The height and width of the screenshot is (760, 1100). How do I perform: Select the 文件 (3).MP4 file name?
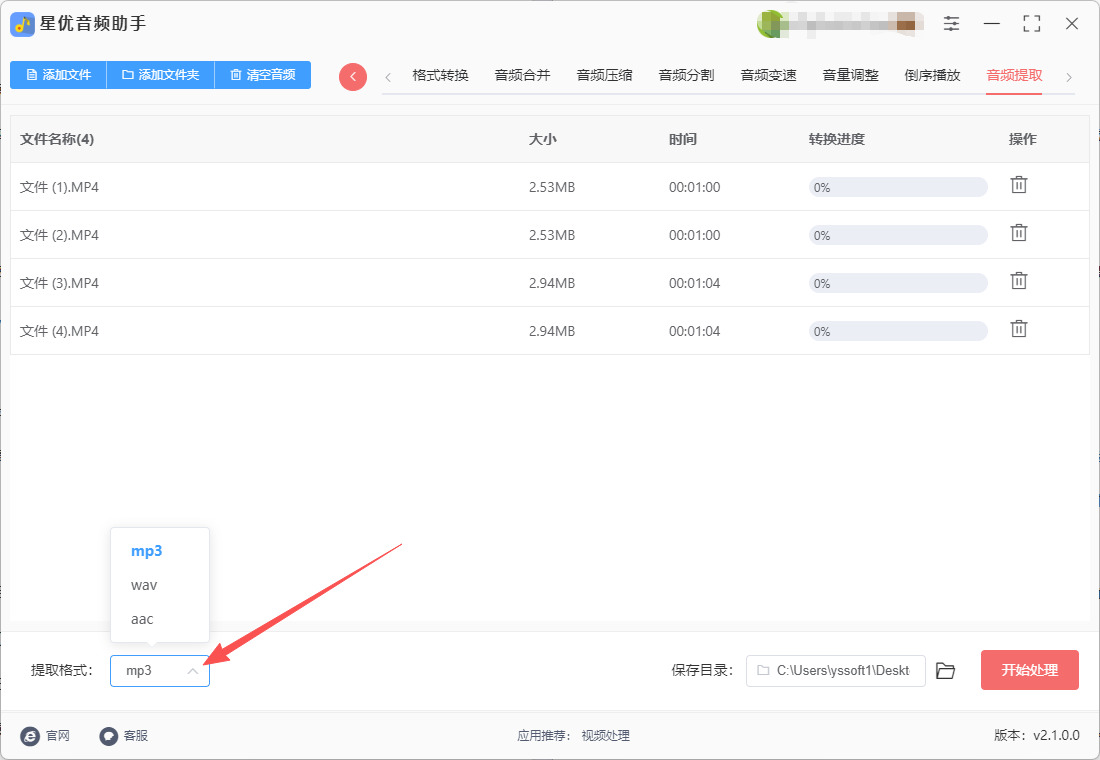(x=60, y=284)
